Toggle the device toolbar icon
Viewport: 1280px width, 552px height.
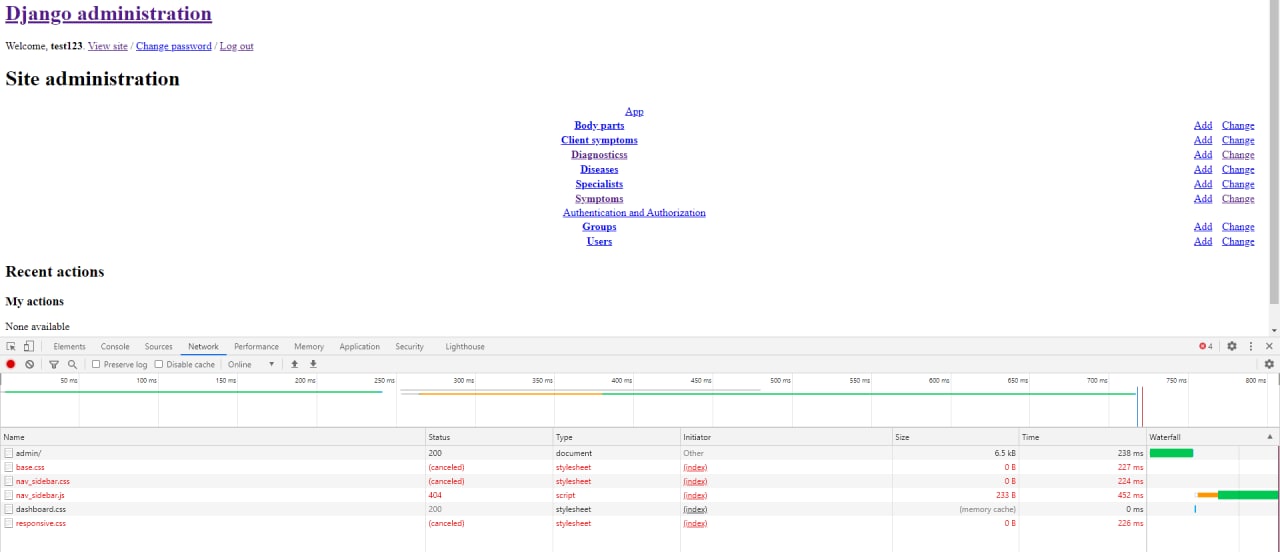(29, 346)
